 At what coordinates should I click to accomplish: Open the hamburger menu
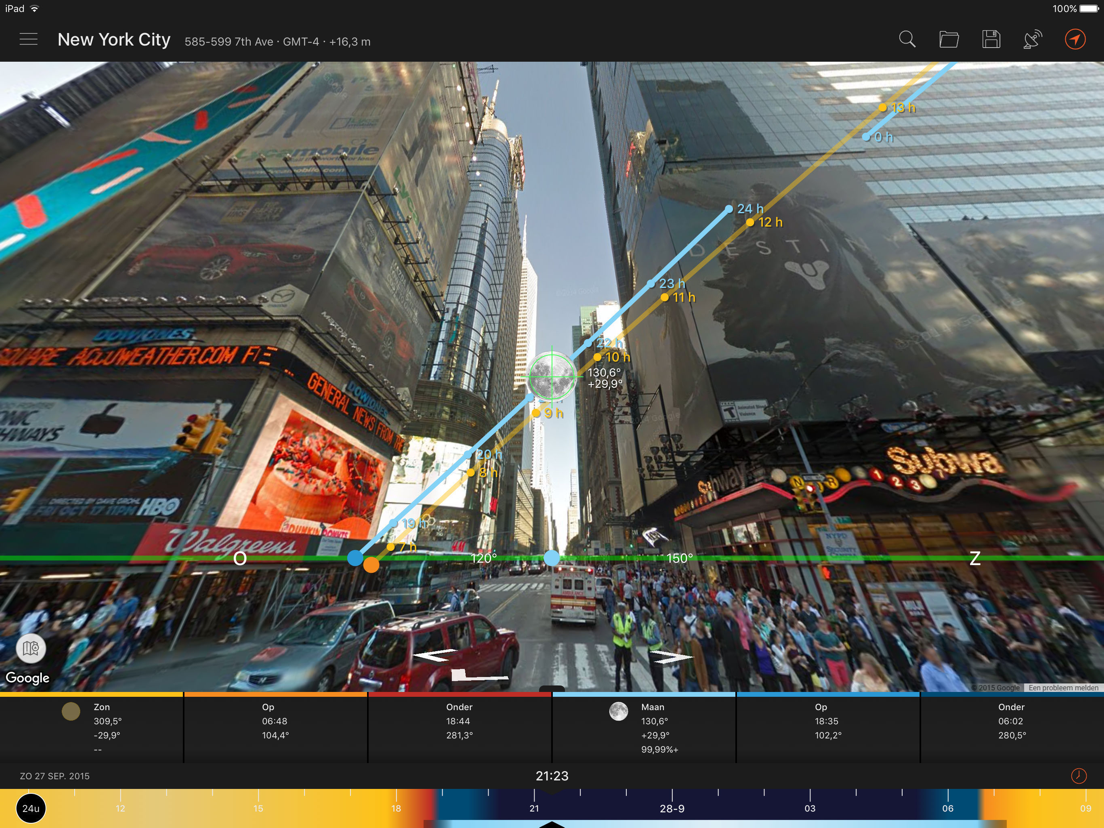(x=28, y=39)
